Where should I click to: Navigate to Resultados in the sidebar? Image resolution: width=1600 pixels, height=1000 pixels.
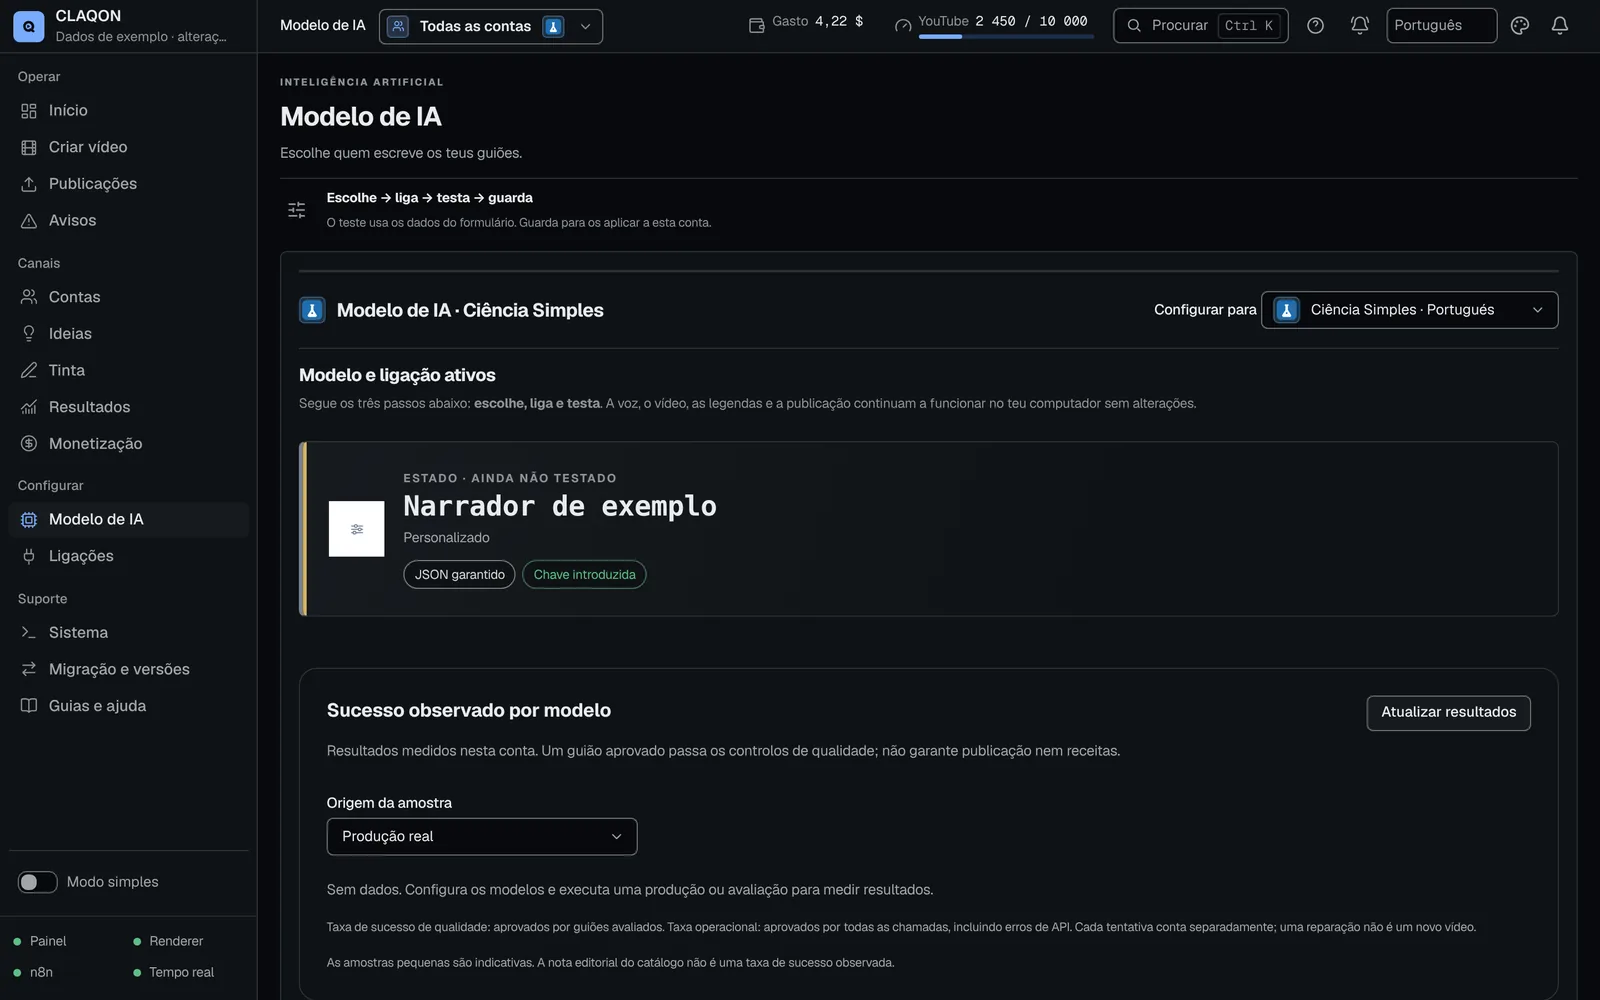click(128, 408)
